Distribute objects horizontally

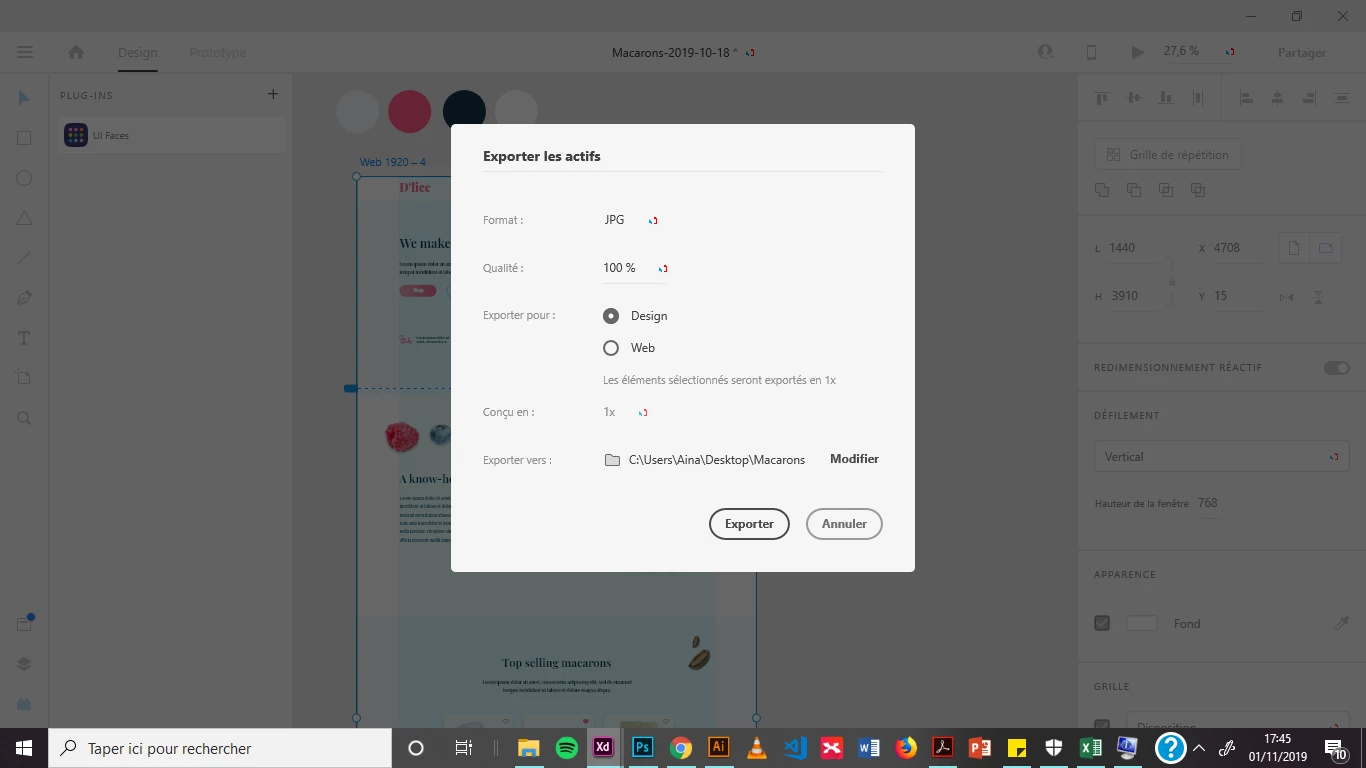pyautogui.click(x=1198, y=98)
